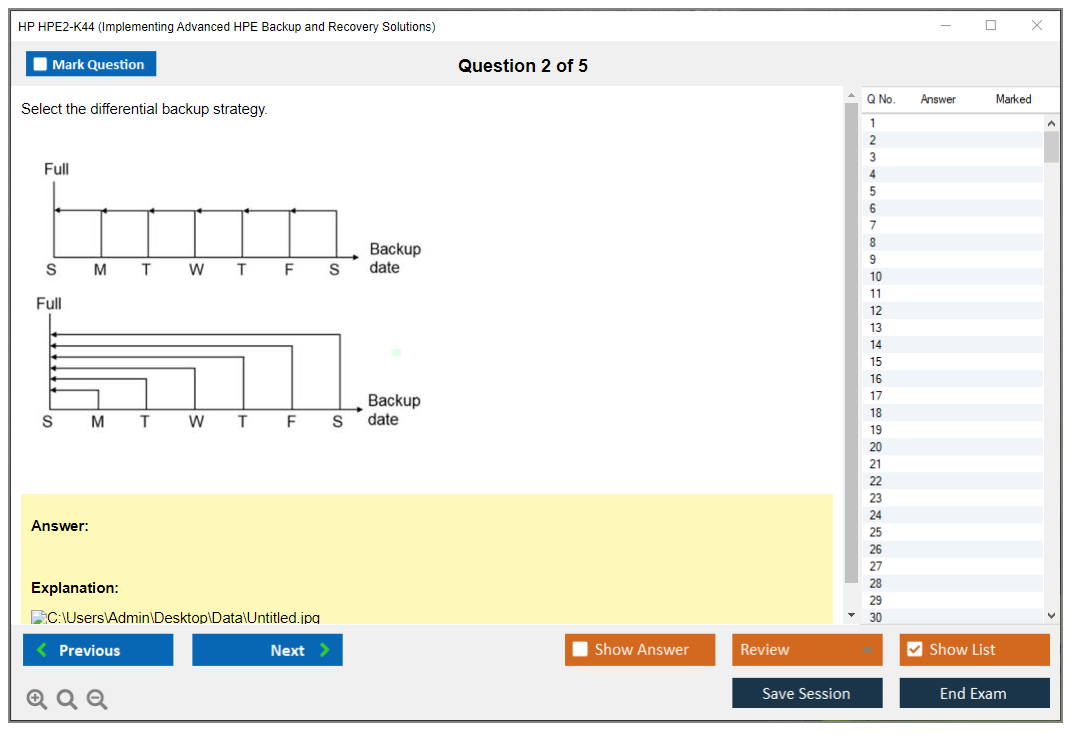Image resolution: width=1075 pixels, height=735 pixels.
Task: Click question pane scroll up arrow
Action: tap(851, 96)
